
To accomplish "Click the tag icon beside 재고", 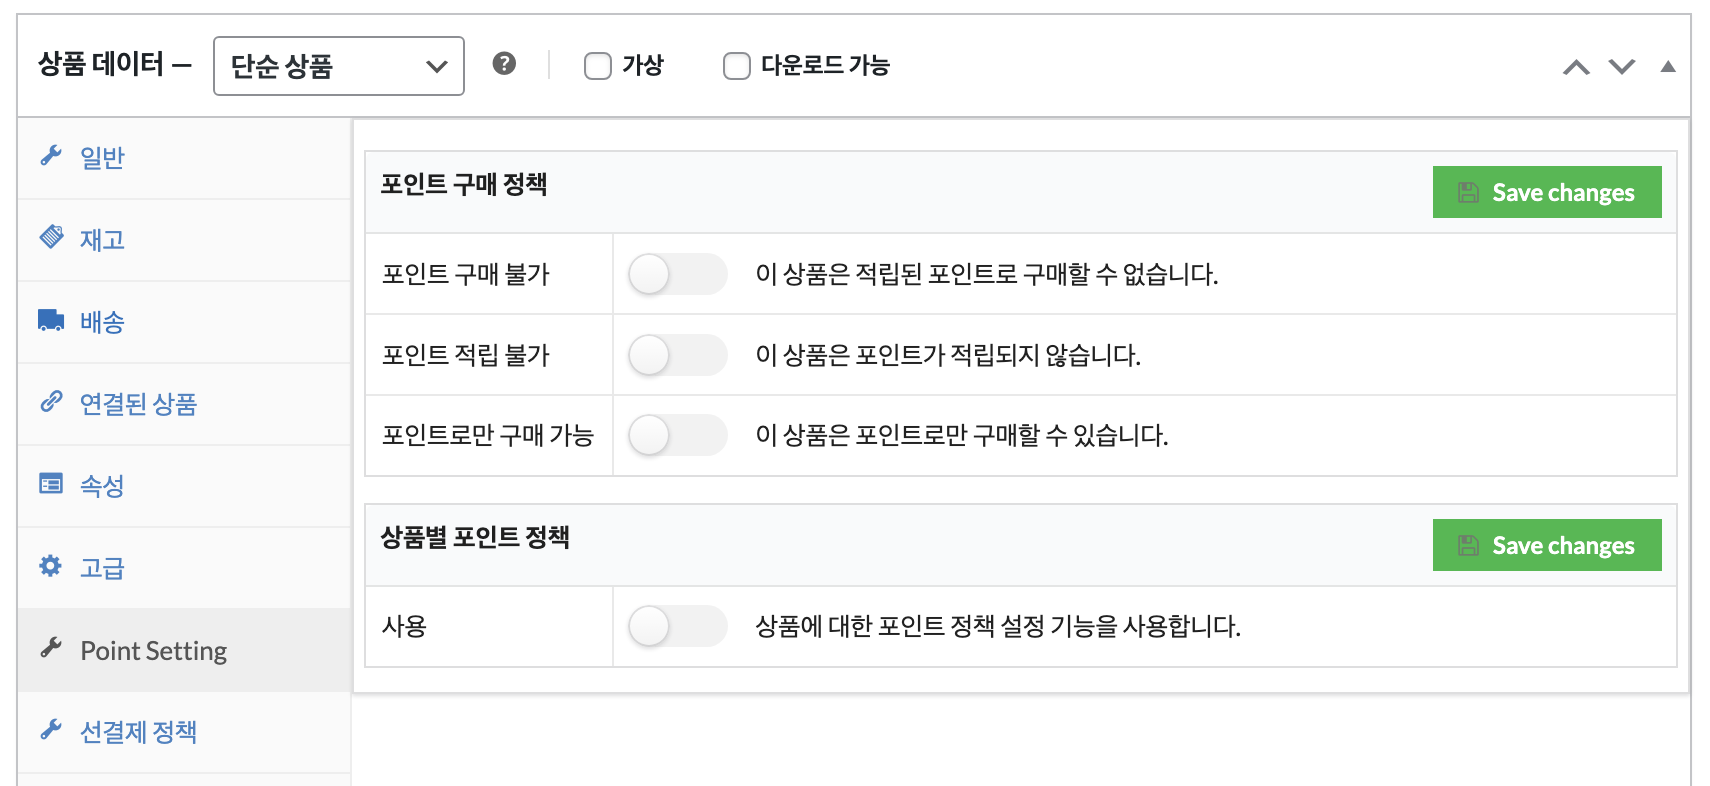I will click(x=51, y=237).
